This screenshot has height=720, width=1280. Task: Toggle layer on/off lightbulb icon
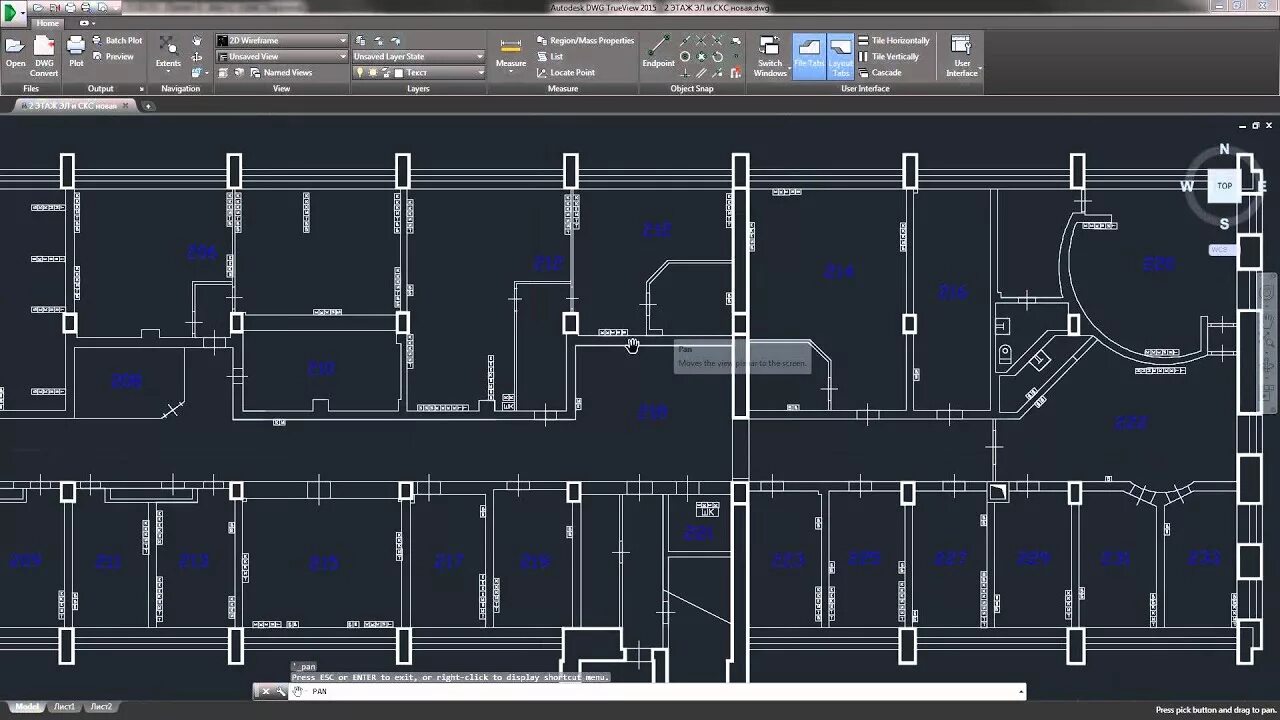tap(360, 72)
